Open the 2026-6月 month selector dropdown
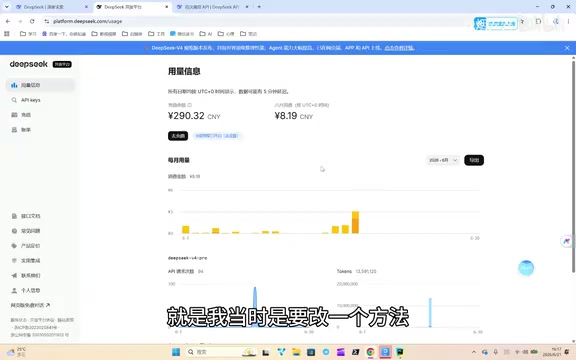This screenshot has width=576, height=360. pos(443,160)
